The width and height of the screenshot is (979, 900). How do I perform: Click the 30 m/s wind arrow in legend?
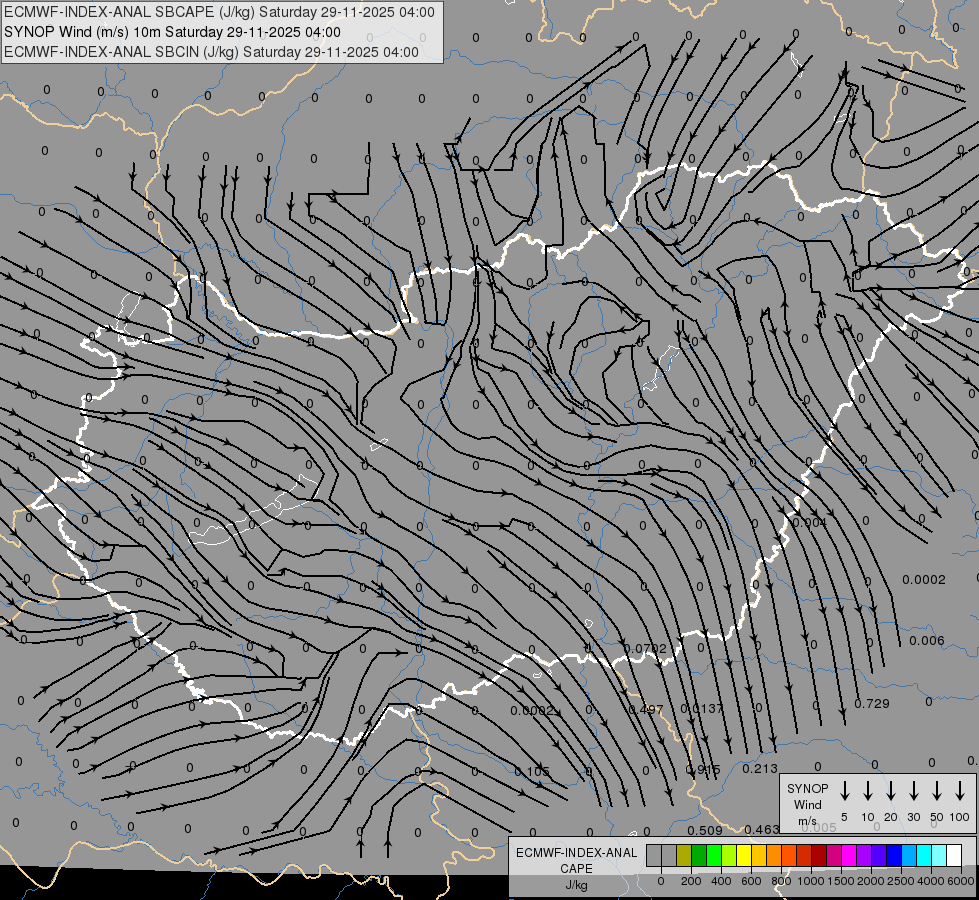913,791
